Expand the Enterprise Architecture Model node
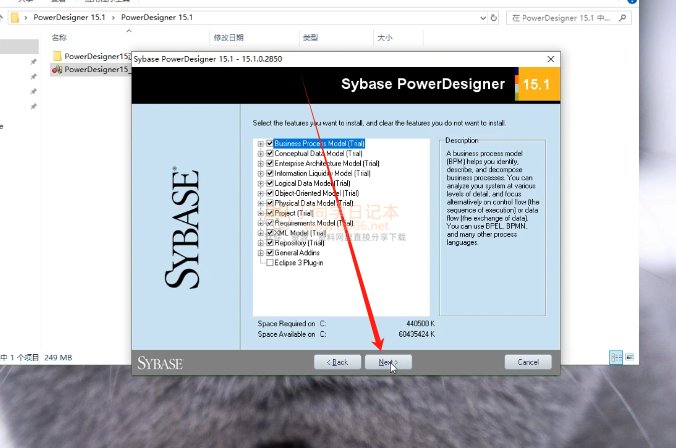 [261, 163]
